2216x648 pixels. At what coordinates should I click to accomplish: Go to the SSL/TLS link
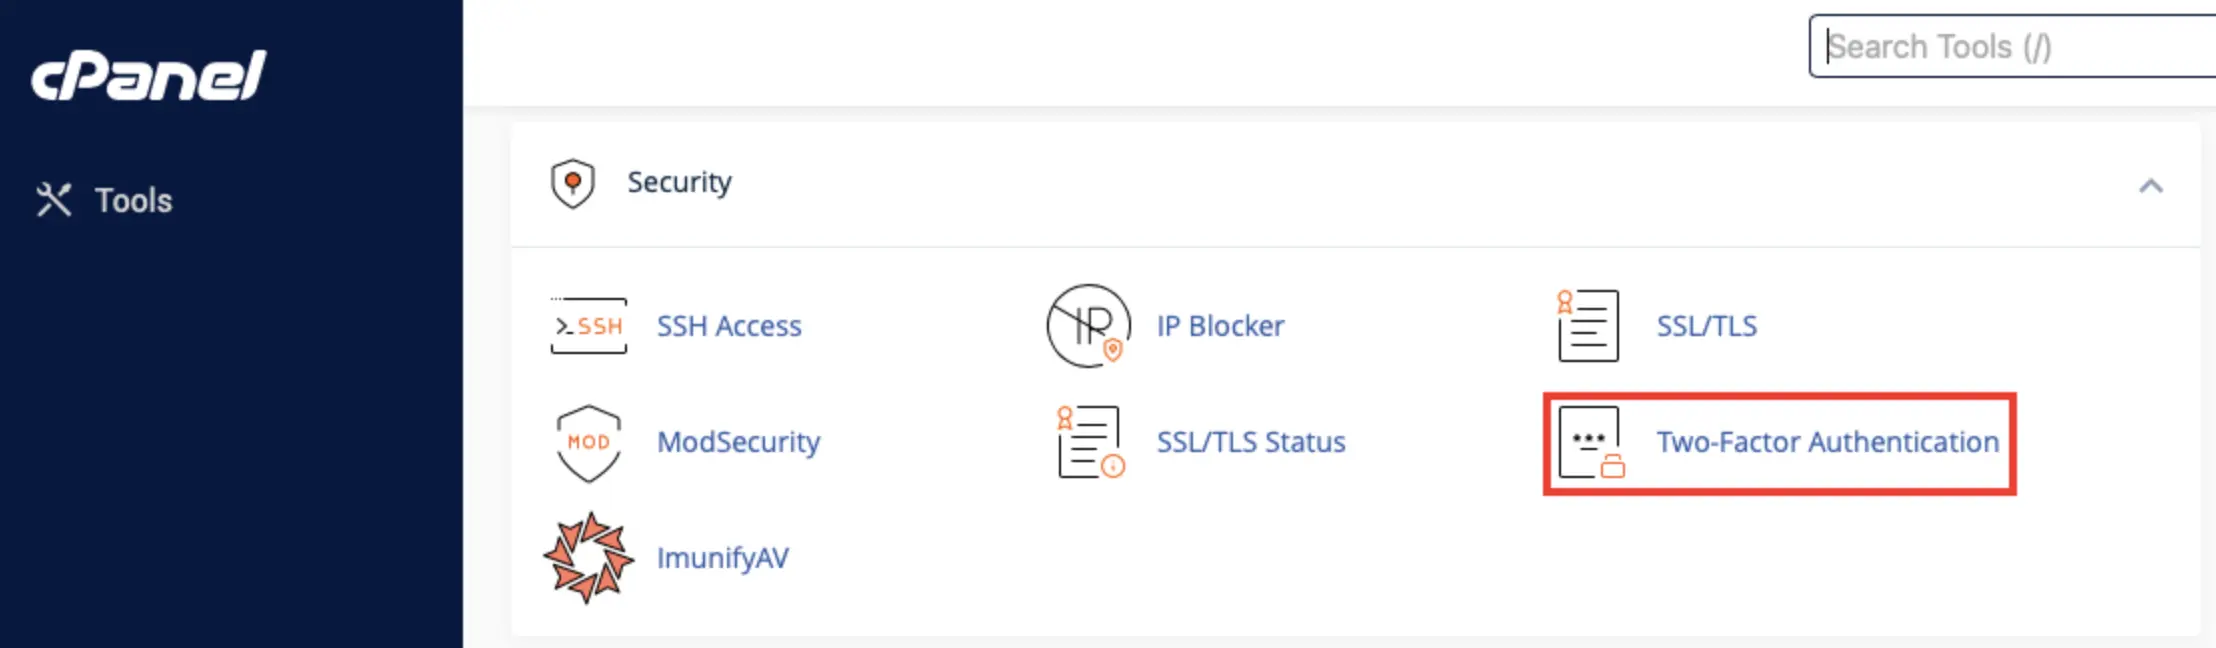(x=1707, y=326)
